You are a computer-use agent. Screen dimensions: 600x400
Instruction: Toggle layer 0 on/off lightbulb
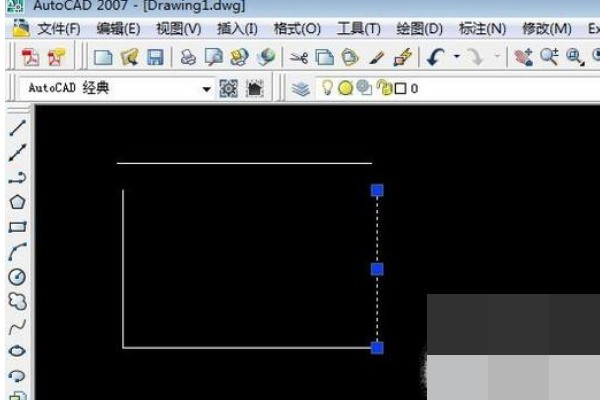point(327,87)
